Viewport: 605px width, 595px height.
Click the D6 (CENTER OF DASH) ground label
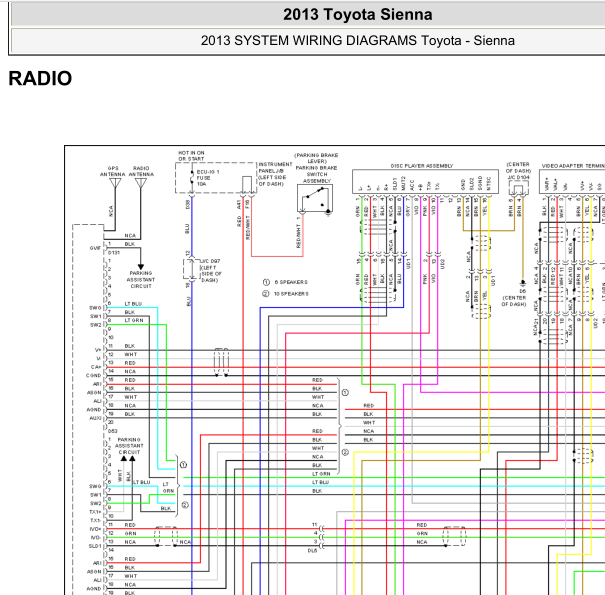click(514, 298)
